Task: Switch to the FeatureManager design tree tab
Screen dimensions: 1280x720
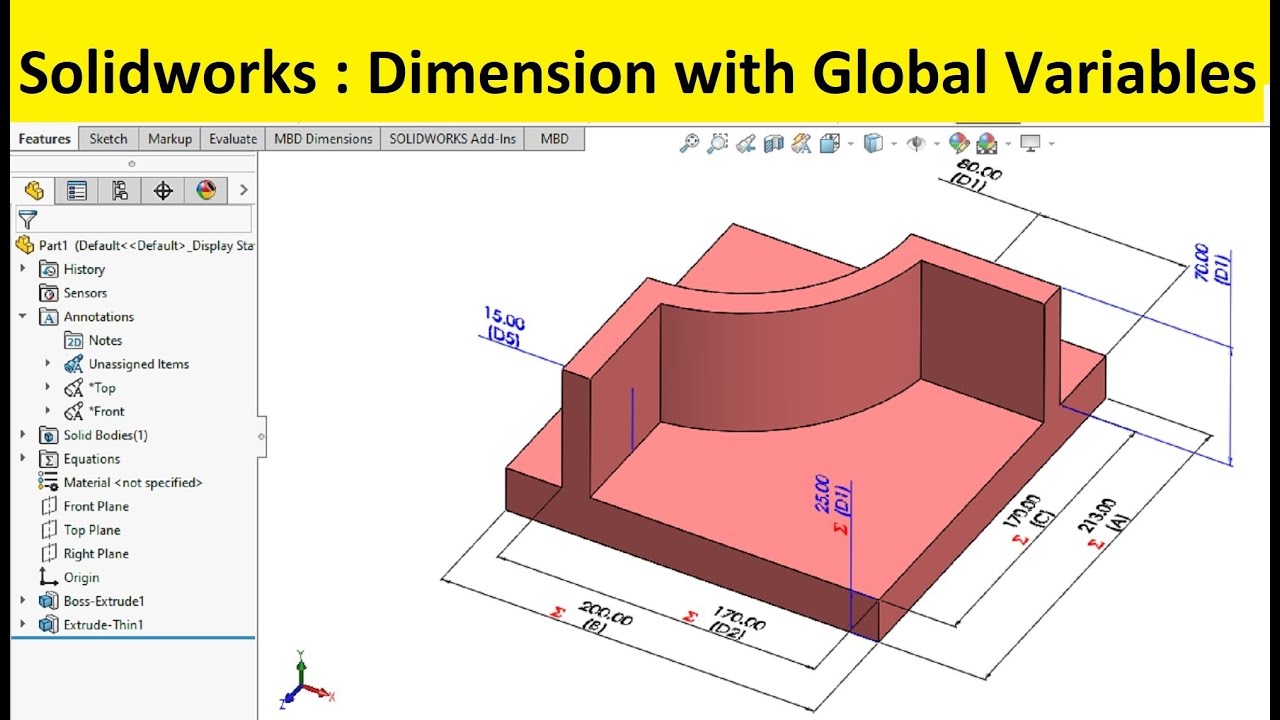Action: (x=34, y=190)
